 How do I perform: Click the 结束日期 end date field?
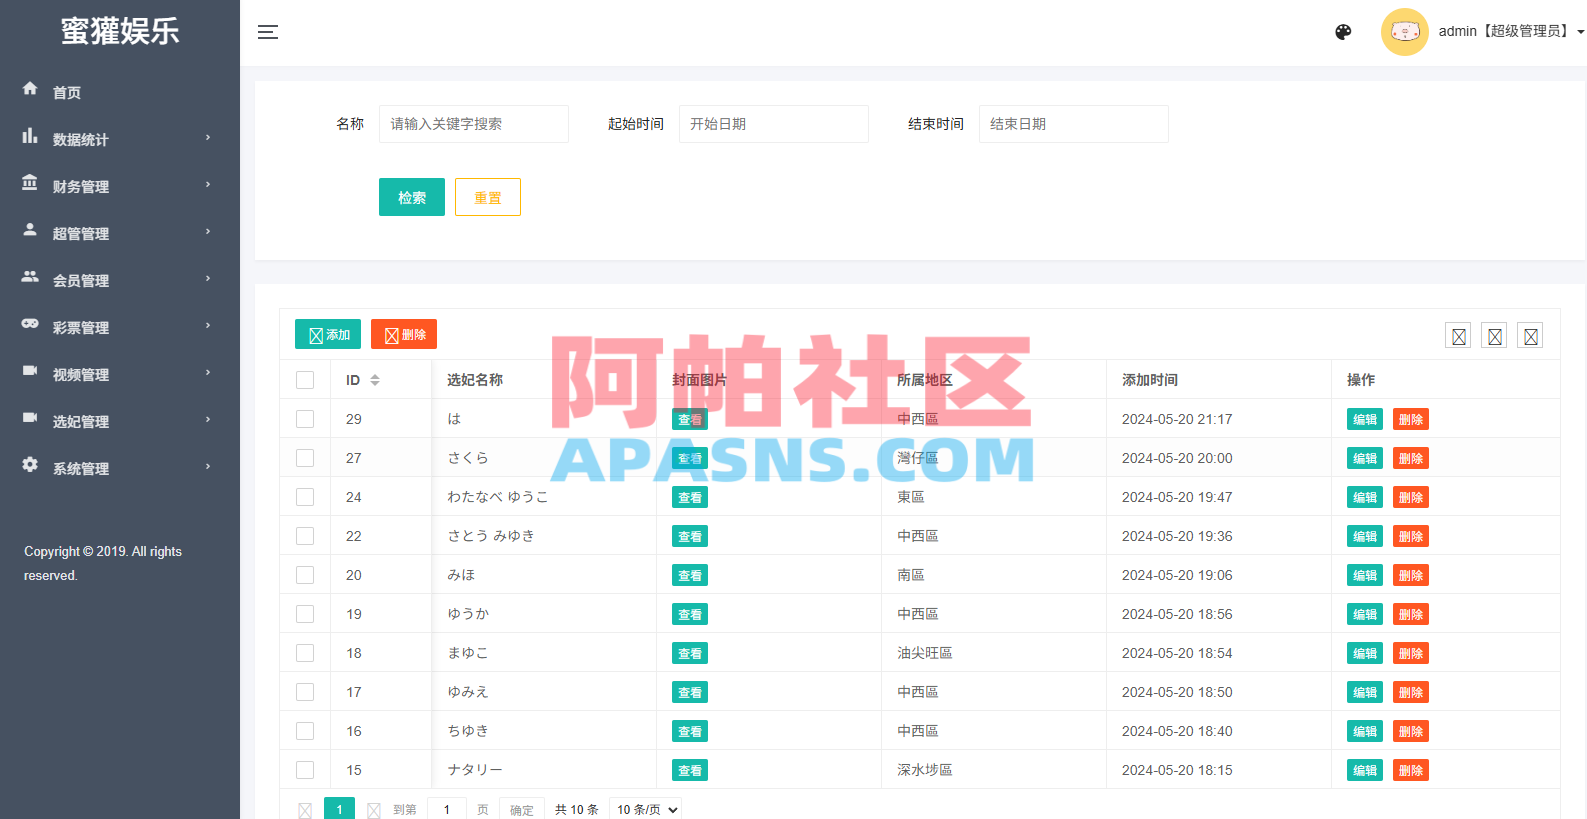(x=1074, y=124)
